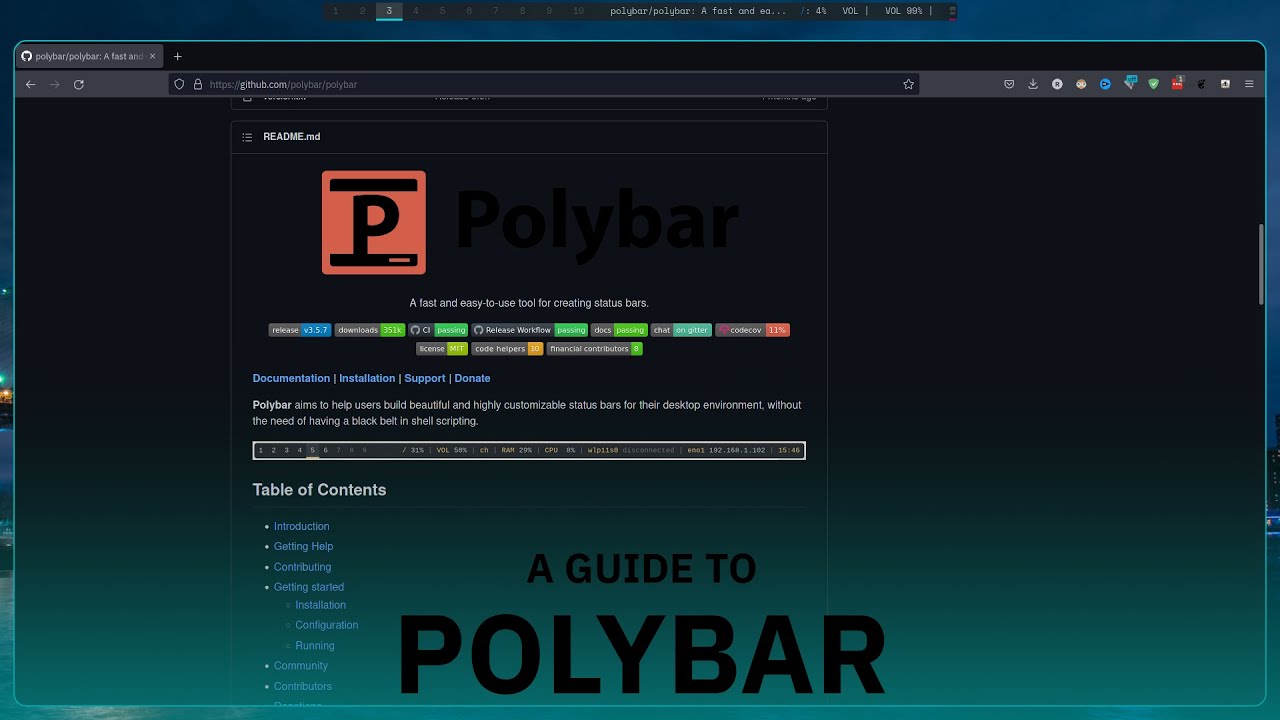Click the polybar sample bar screenshot

[x=529, y=450]
